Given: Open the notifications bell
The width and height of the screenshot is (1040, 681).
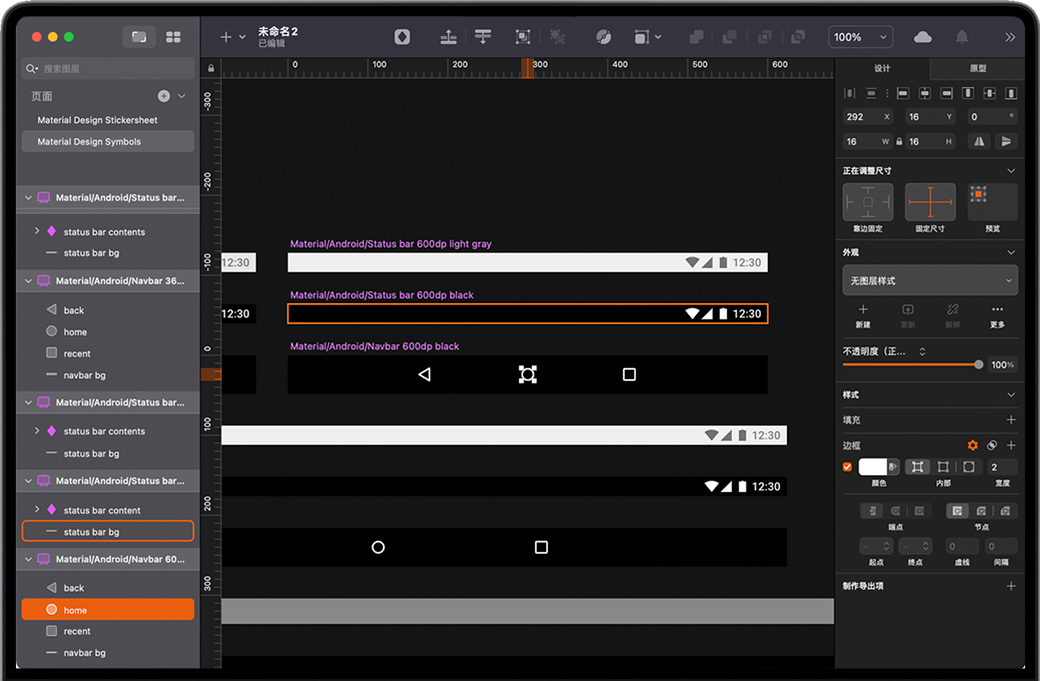Looking at the screenshot, I should 962,37.
